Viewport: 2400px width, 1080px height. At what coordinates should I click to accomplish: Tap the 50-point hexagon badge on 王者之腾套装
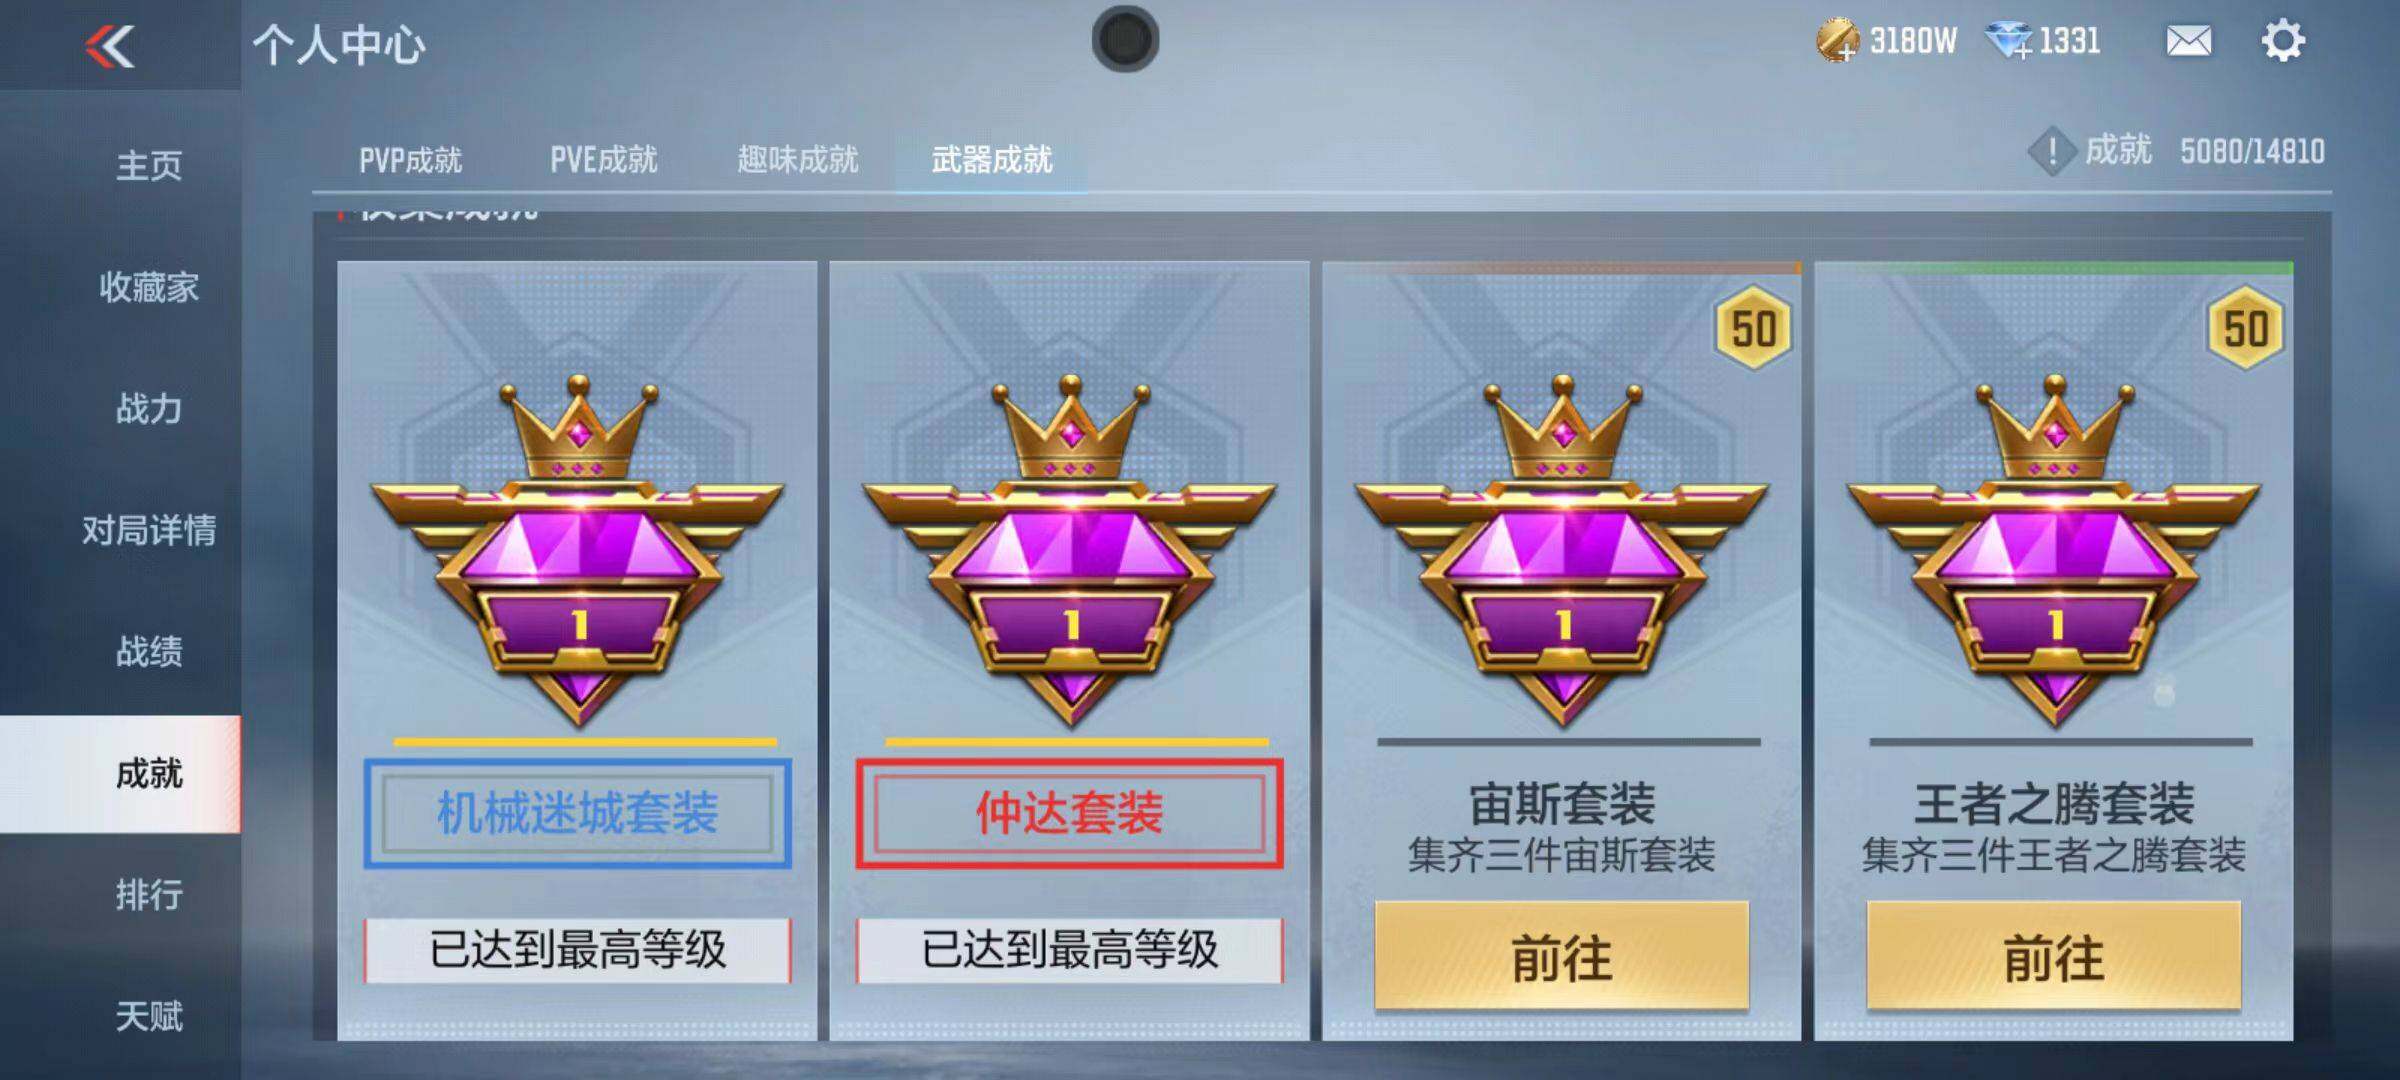2245,328
